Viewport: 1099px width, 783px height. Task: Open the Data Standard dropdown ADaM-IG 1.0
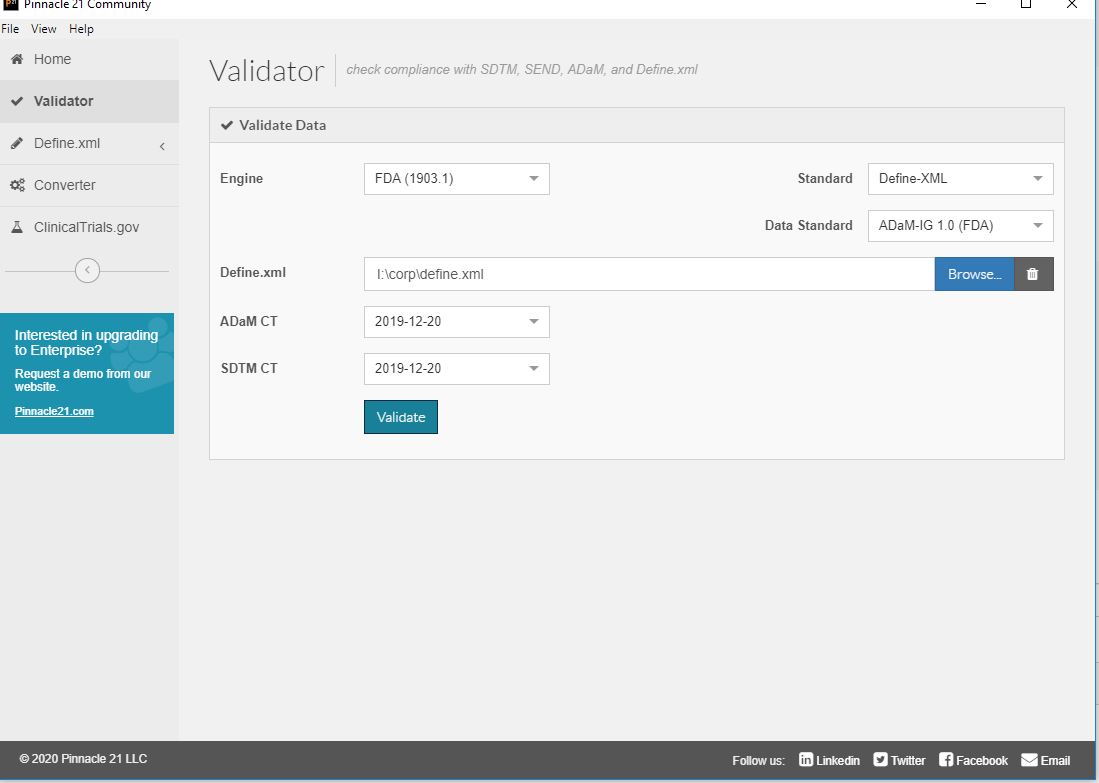click(x=960, y=226)
